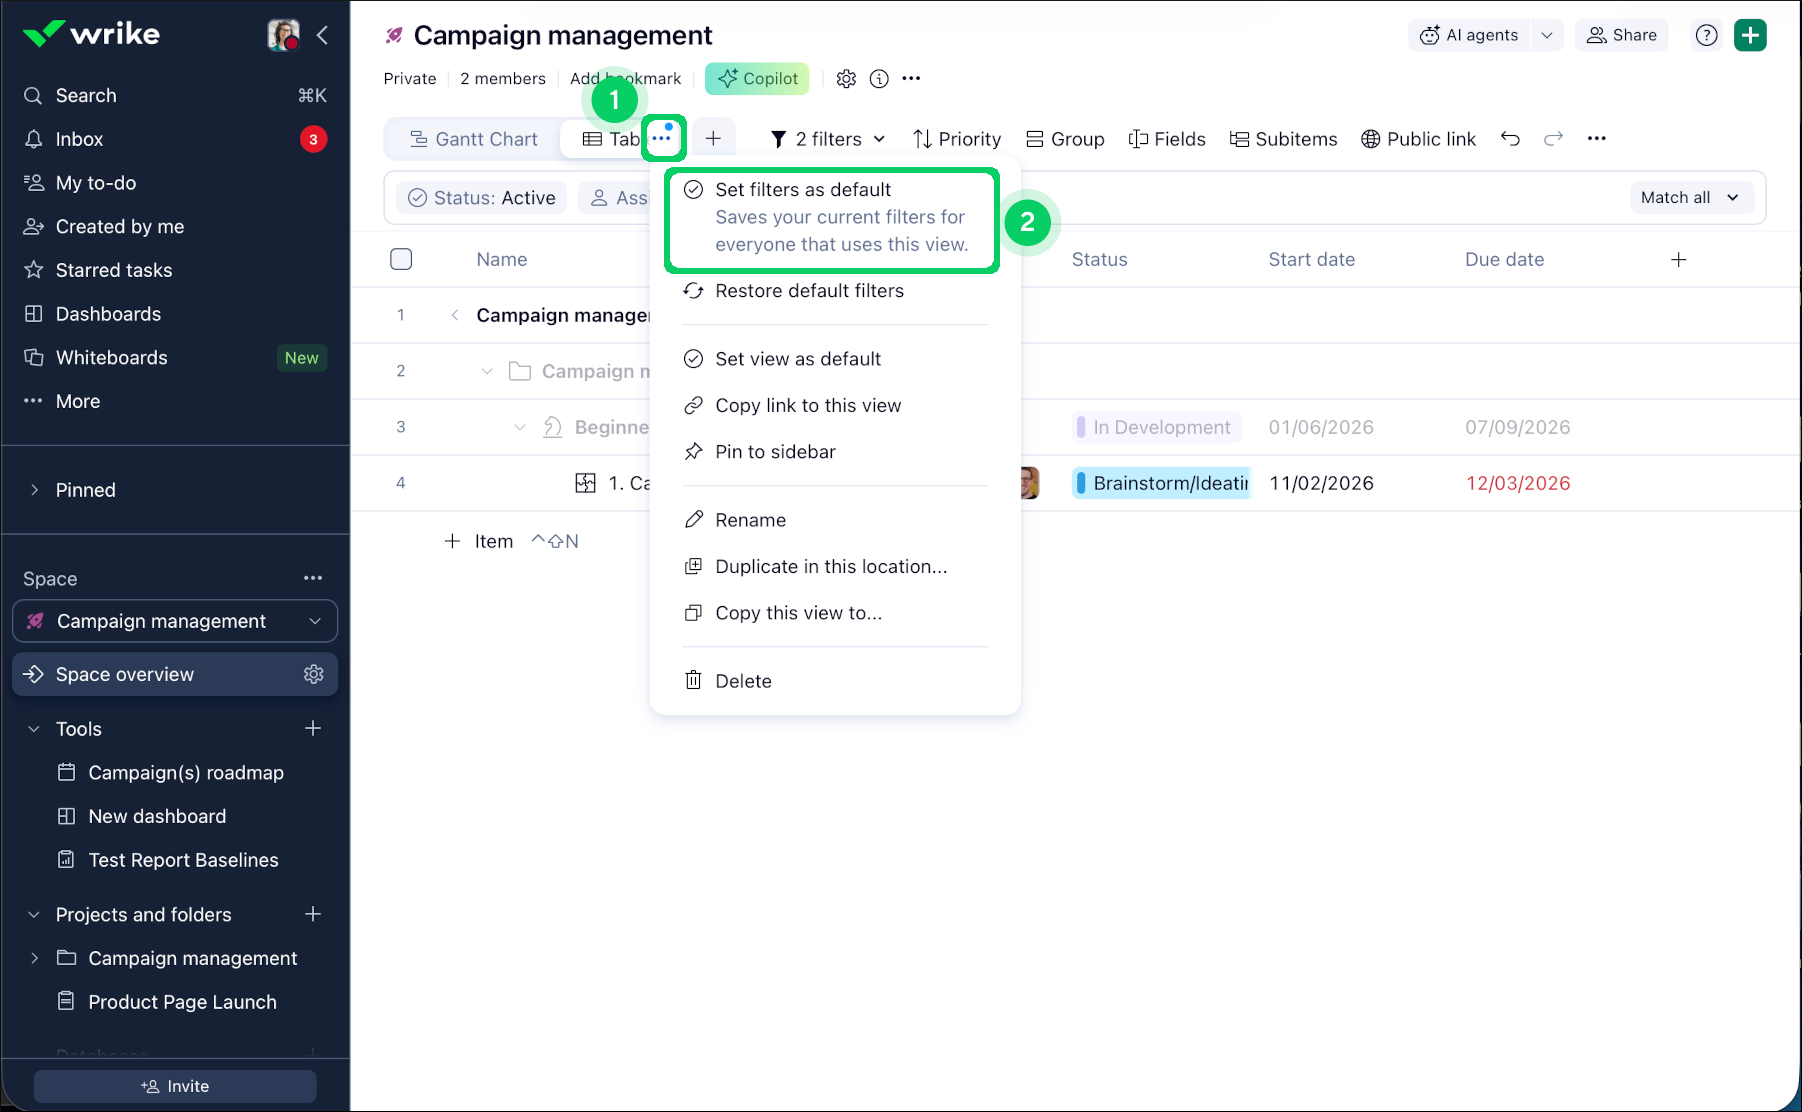Add a new Item row

(x=478, y=541)
